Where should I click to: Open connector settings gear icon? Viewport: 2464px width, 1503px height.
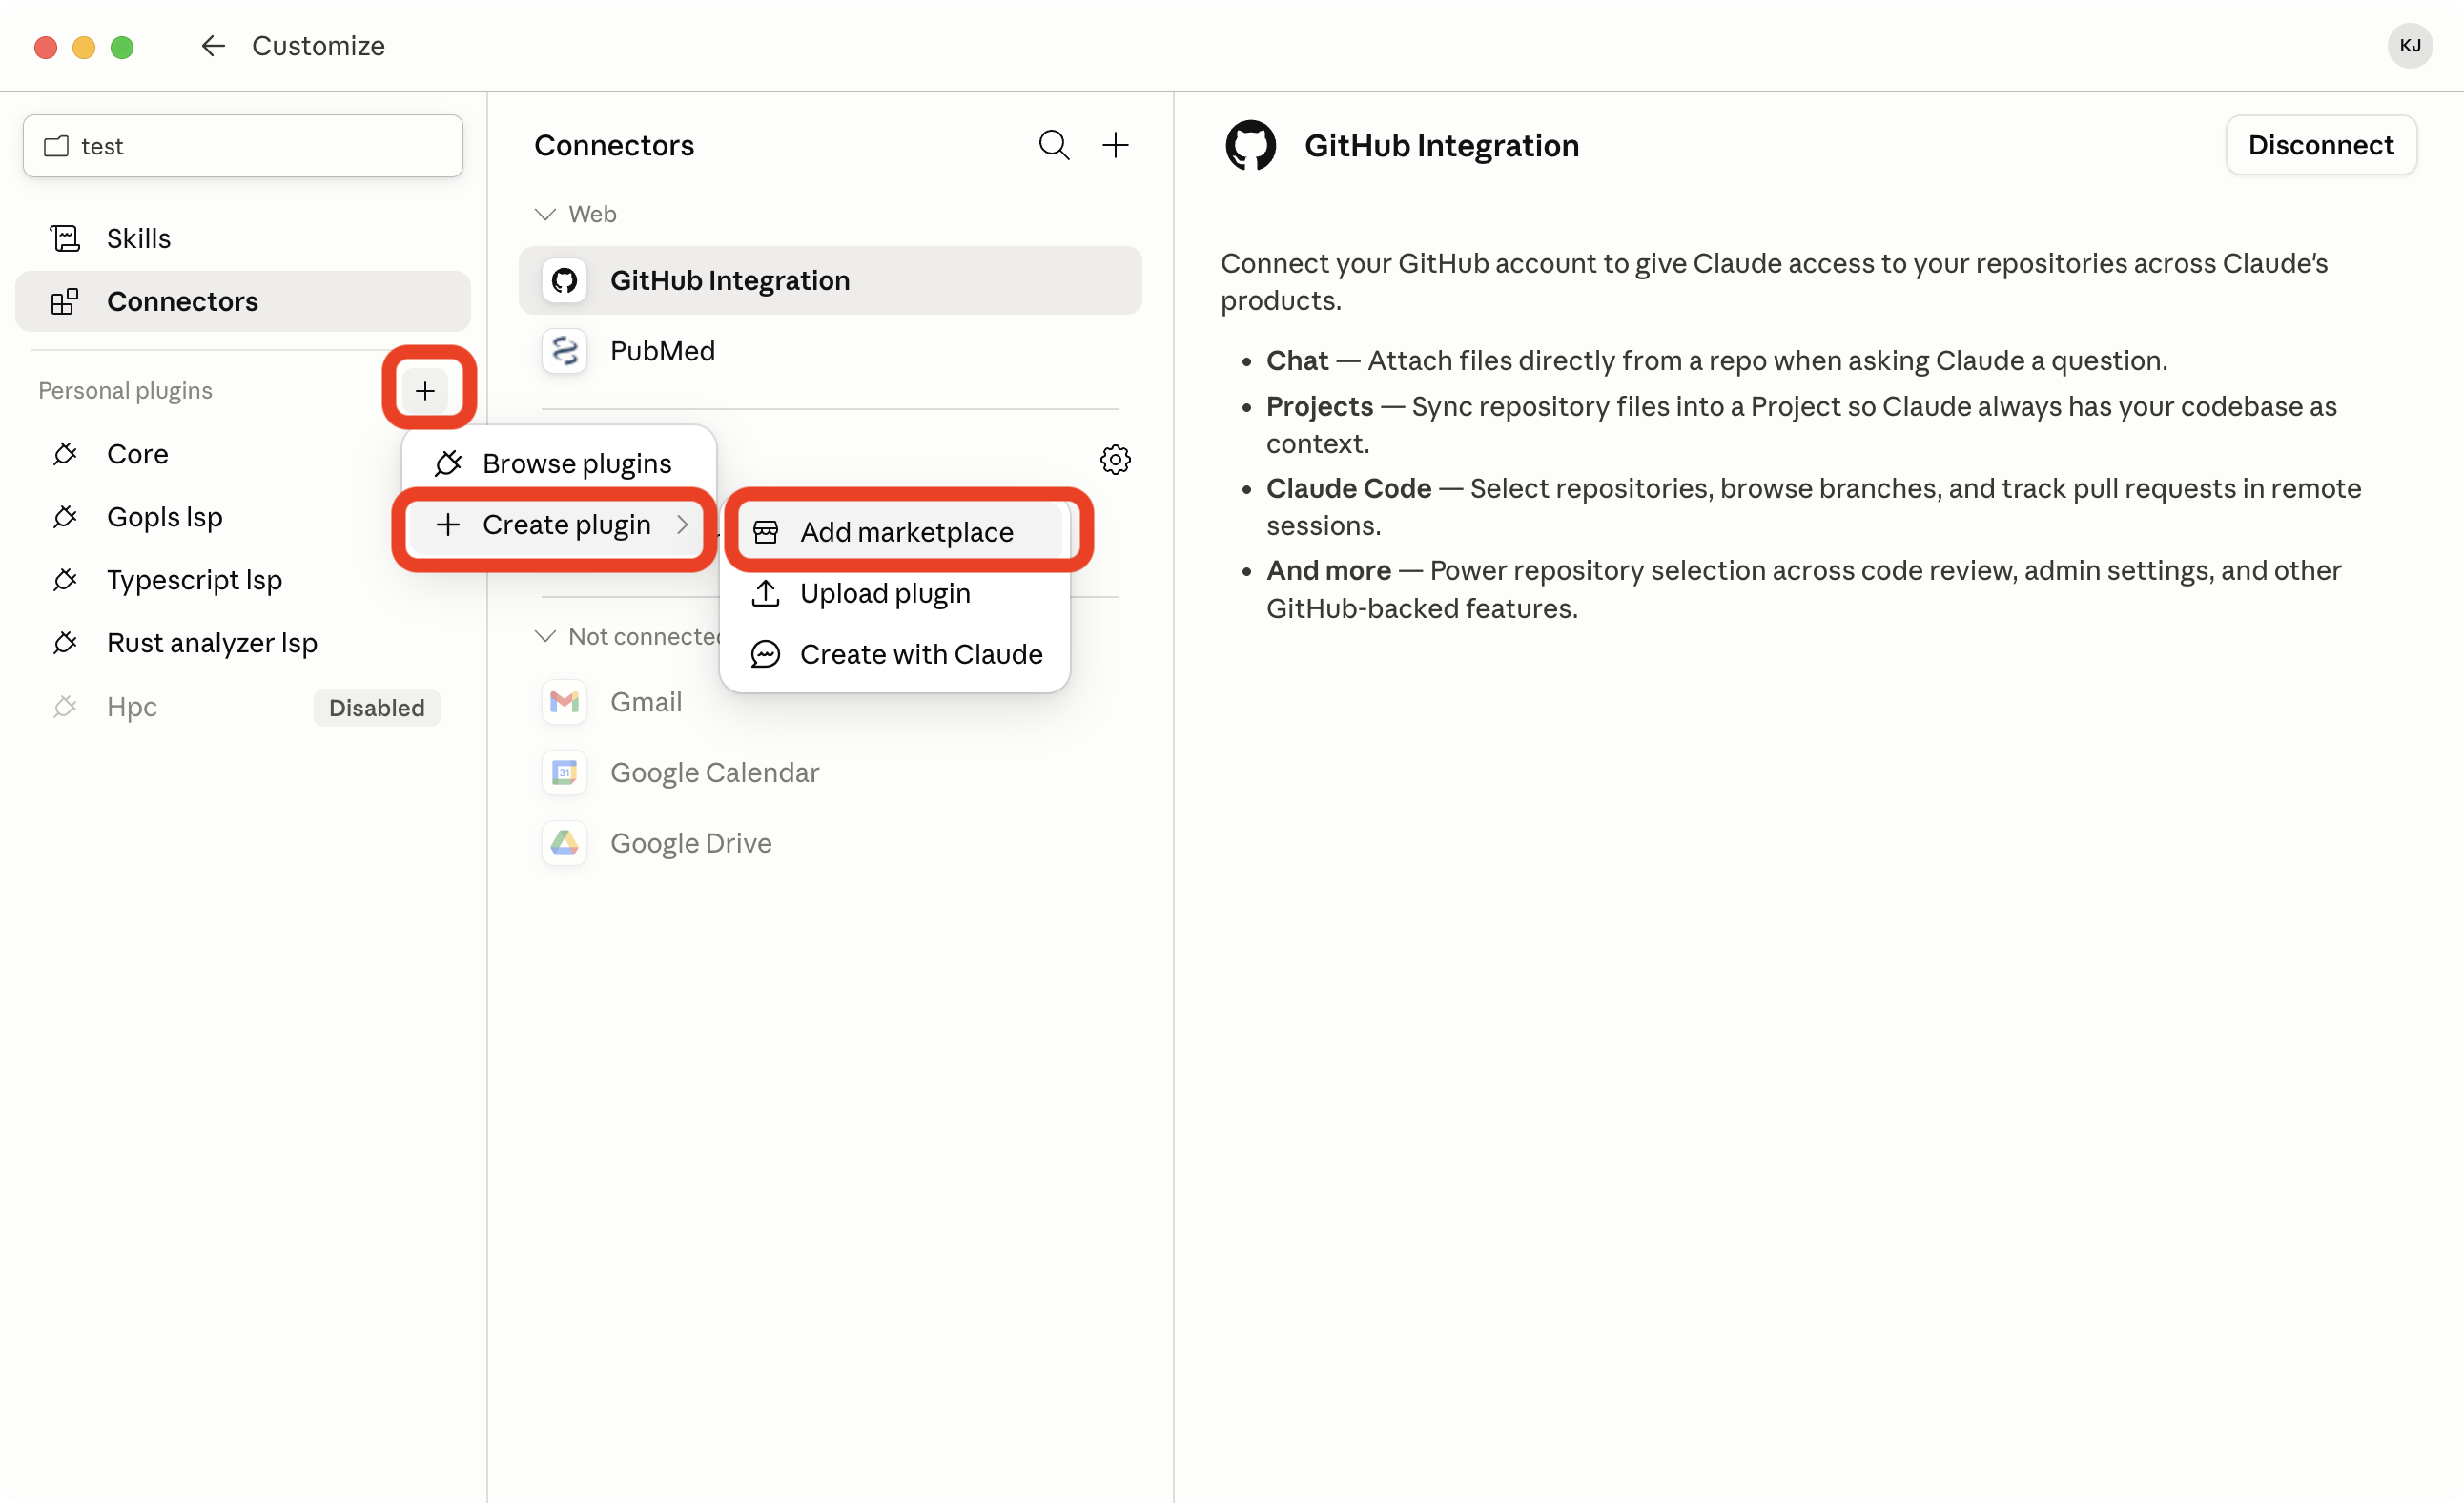click(1115, 460)
